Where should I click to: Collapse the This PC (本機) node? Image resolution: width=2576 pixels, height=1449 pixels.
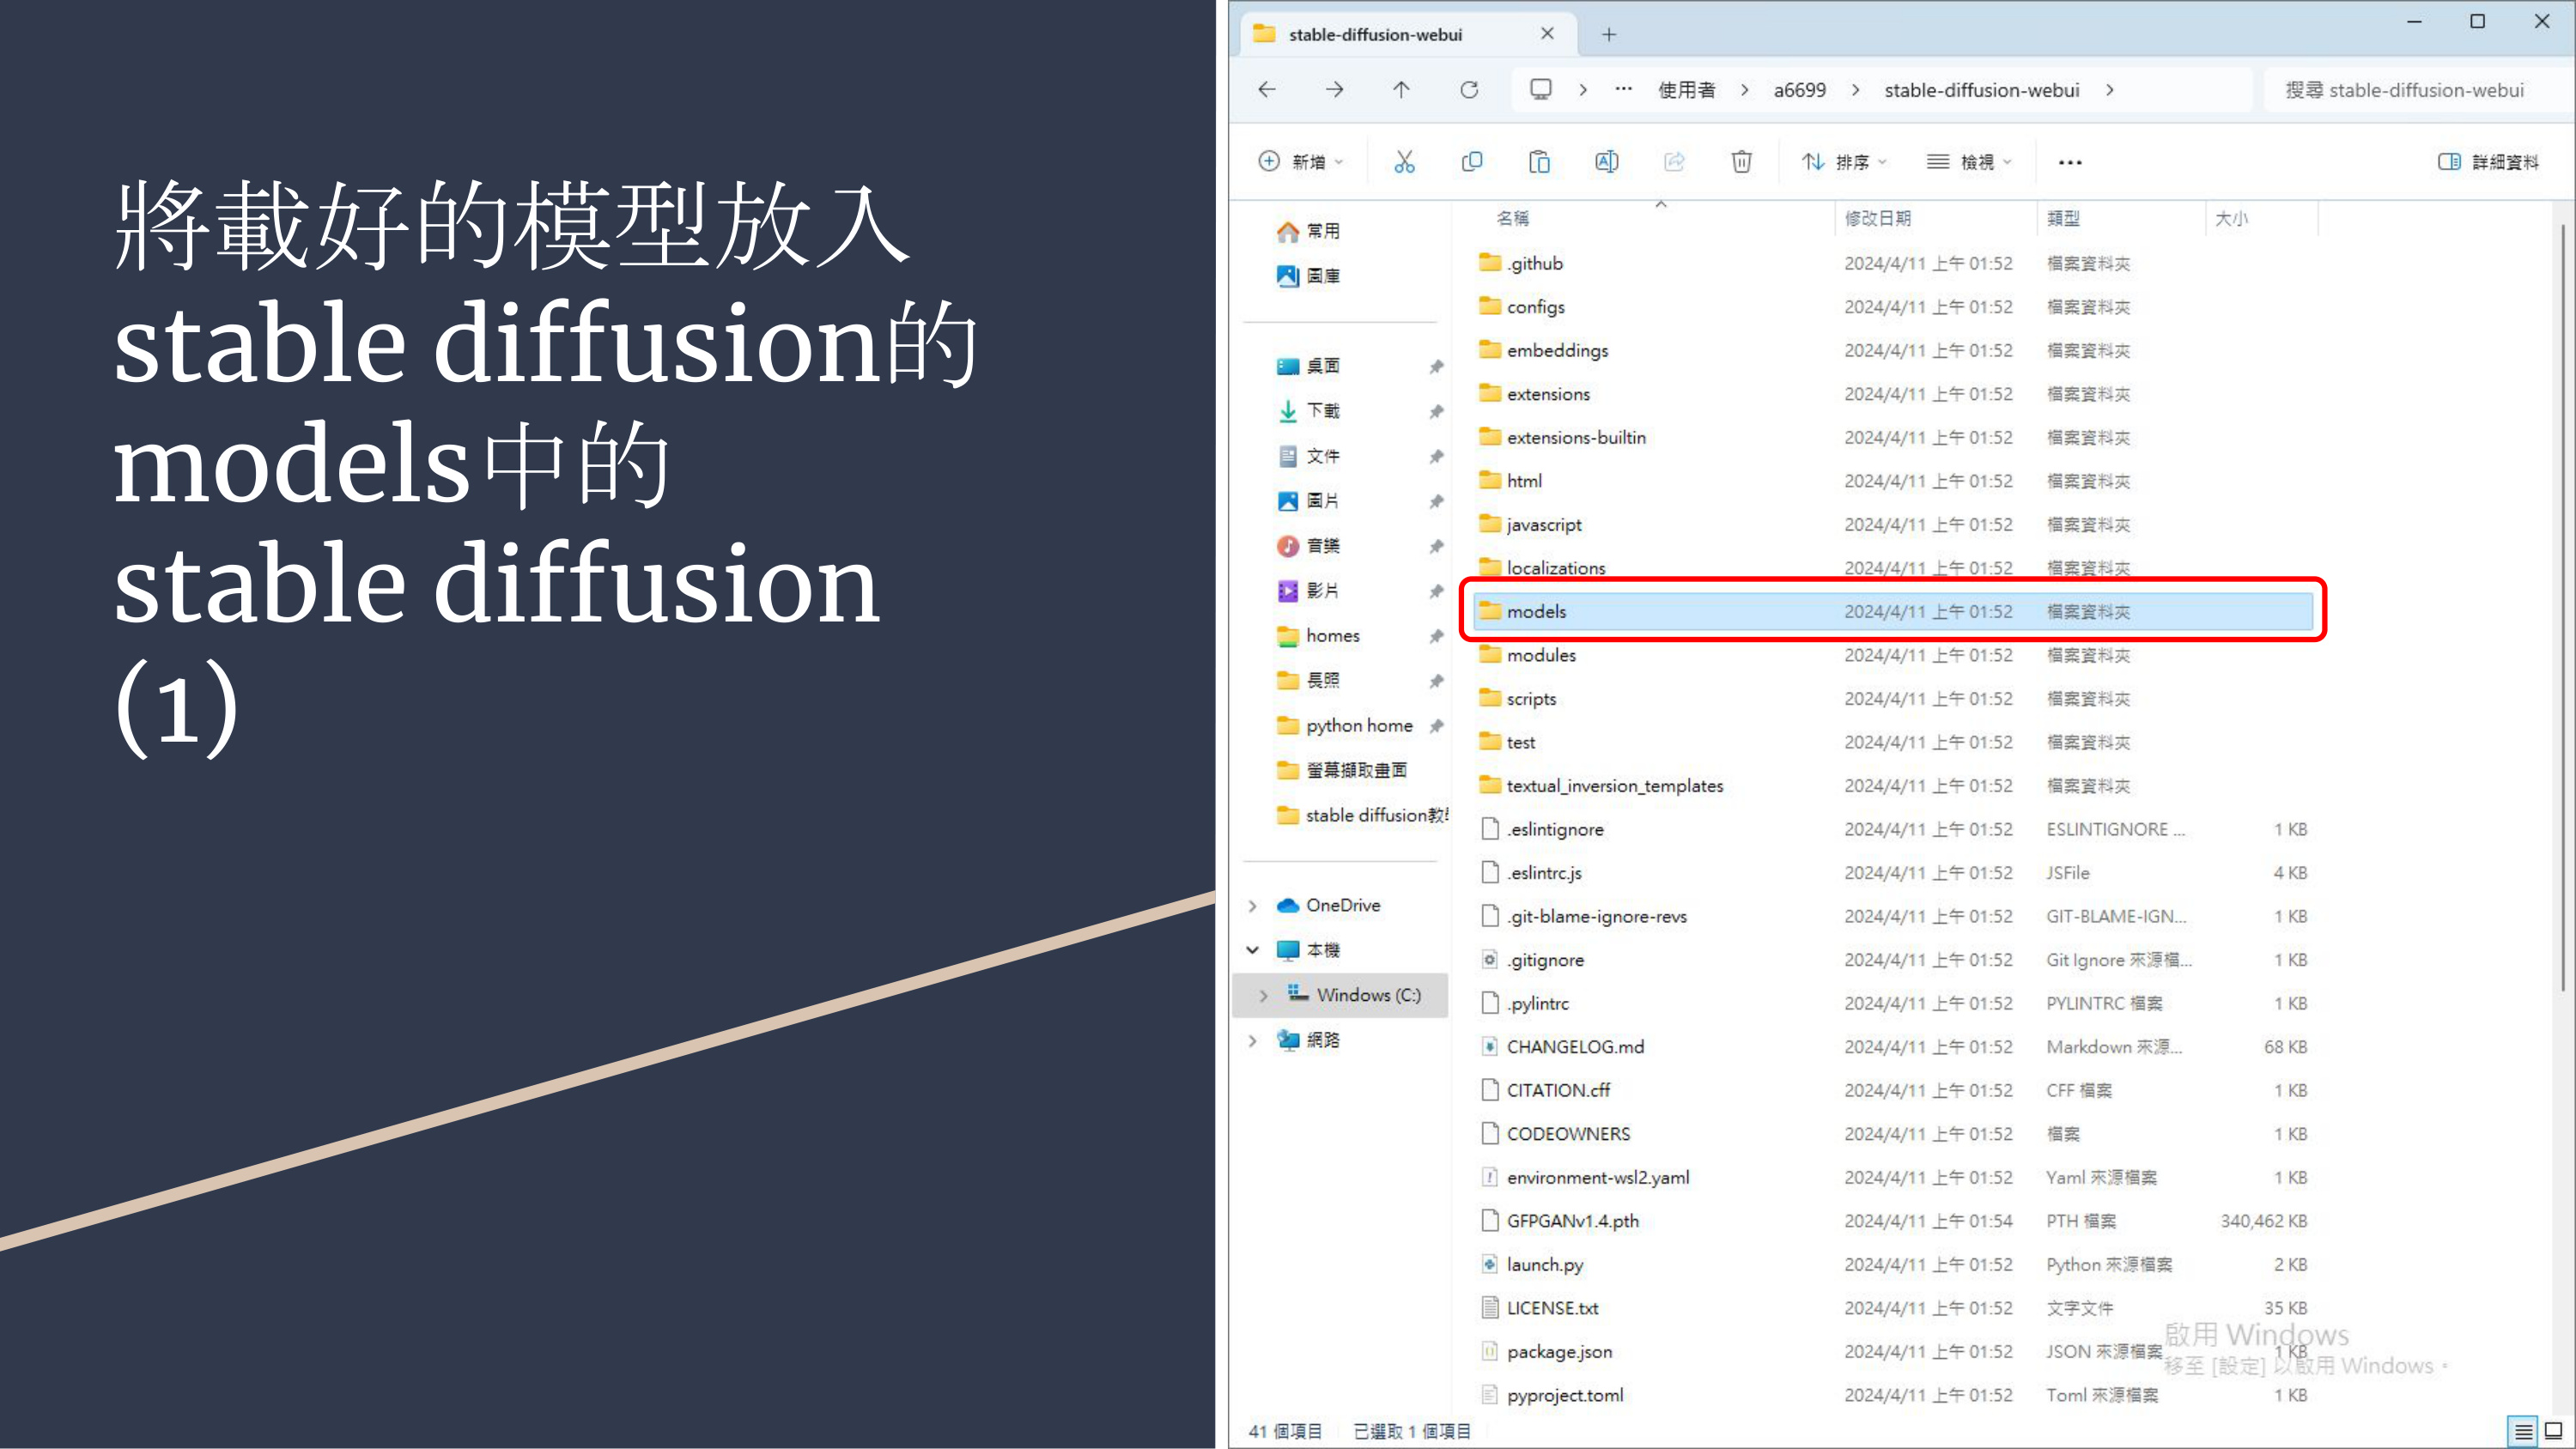1252,950
